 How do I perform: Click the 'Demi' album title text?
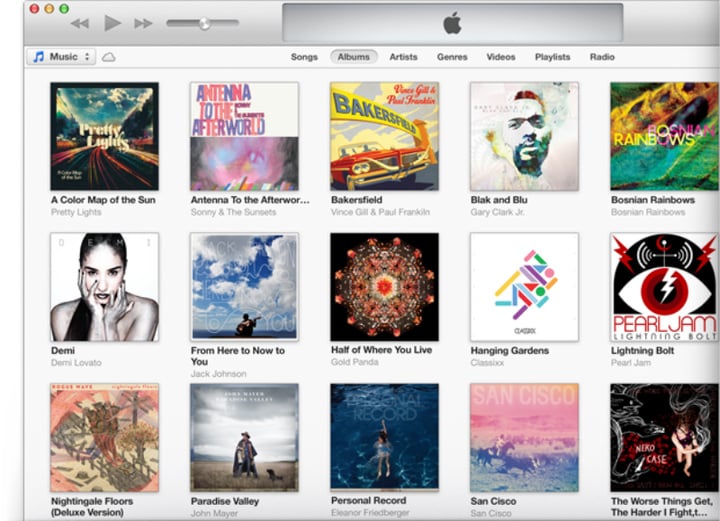tap(63, 350)
